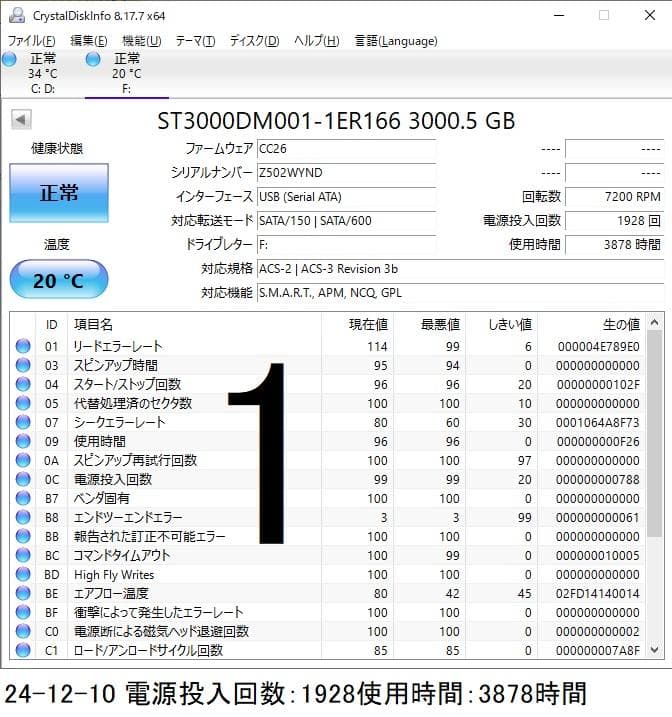Click raw value 000000000F26

597,442
